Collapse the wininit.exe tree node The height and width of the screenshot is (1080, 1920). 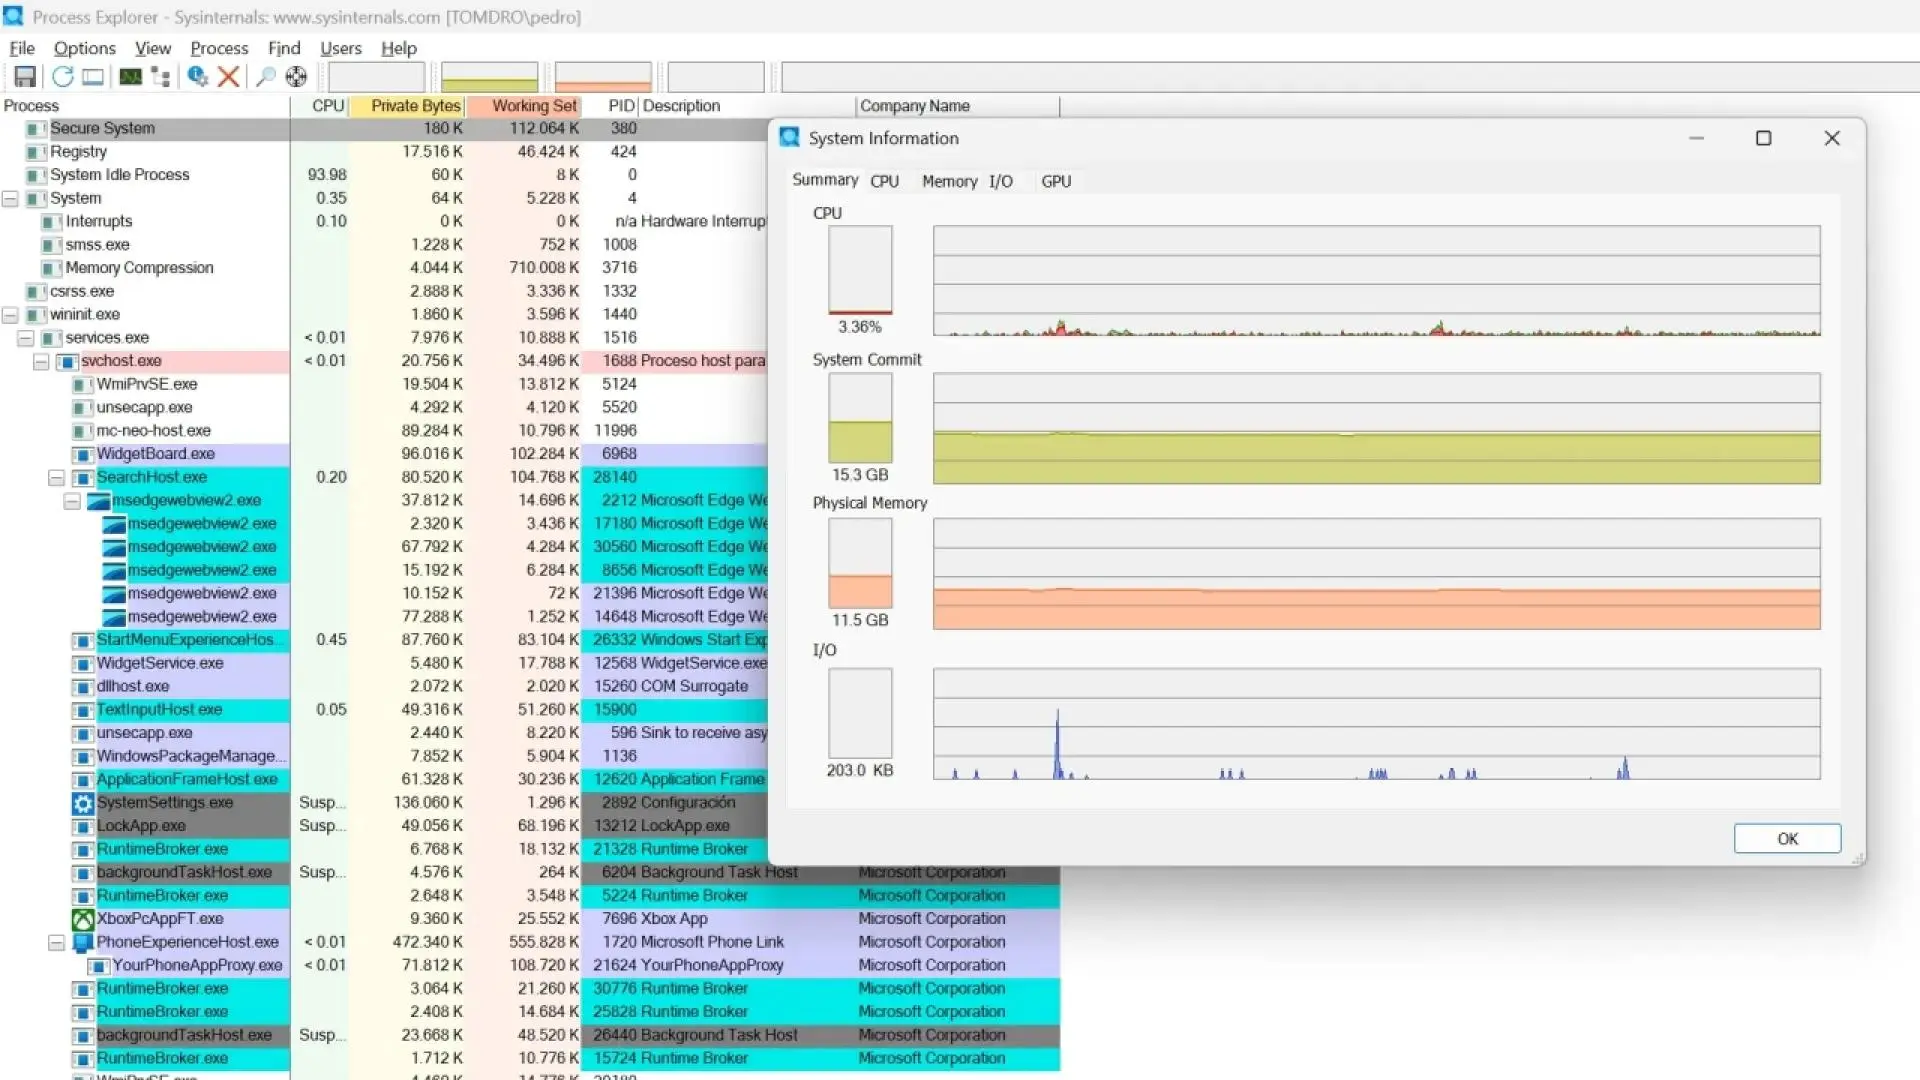pos(10,315)
